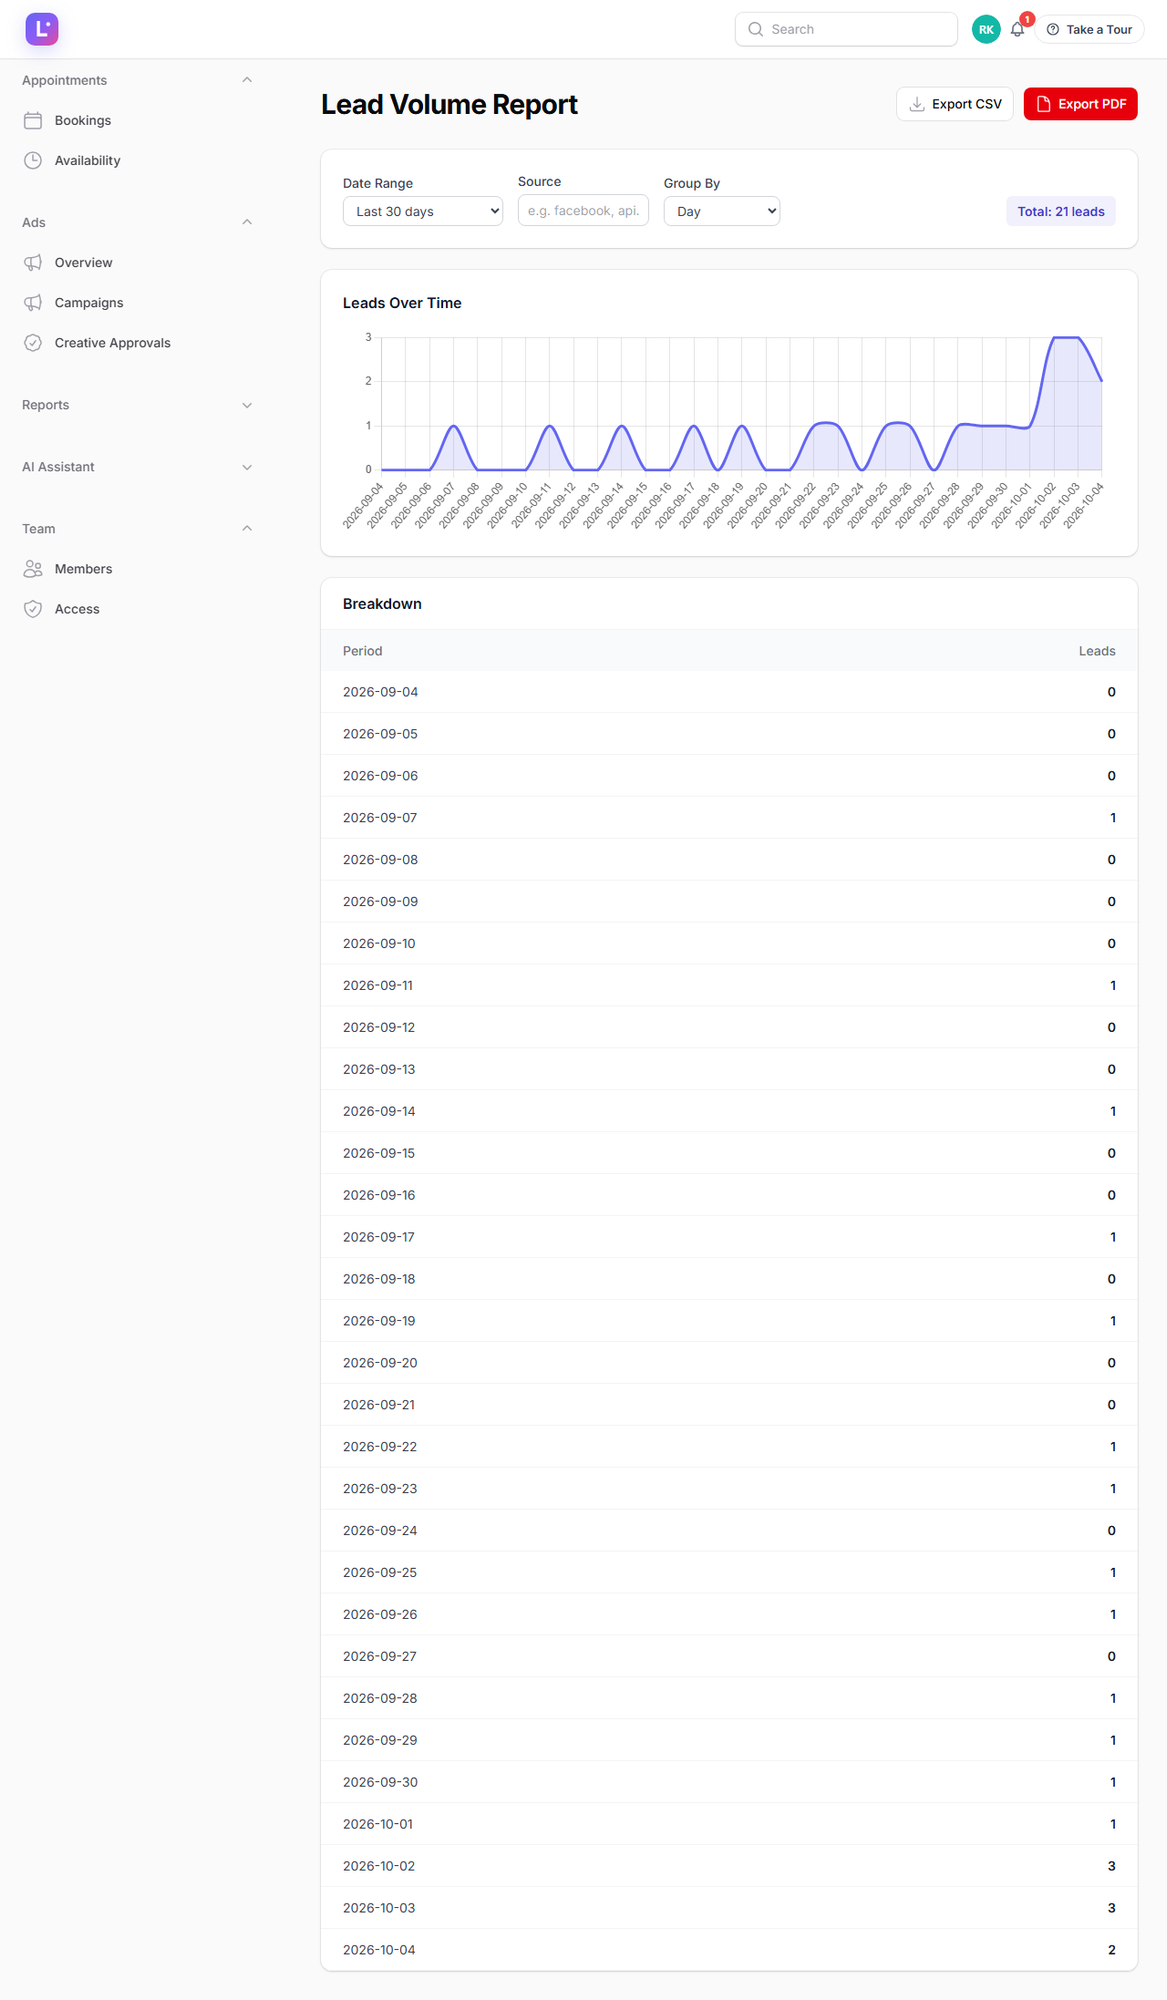Viewport: 1167px width, 2000px height.
Task: Expand the AI Assistant section
Action: (x=138, y=467)
